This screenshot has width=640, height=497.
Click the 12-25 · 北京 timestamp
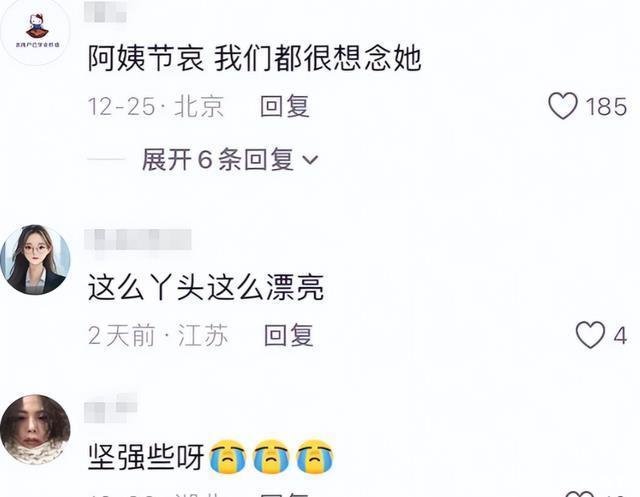156,106
